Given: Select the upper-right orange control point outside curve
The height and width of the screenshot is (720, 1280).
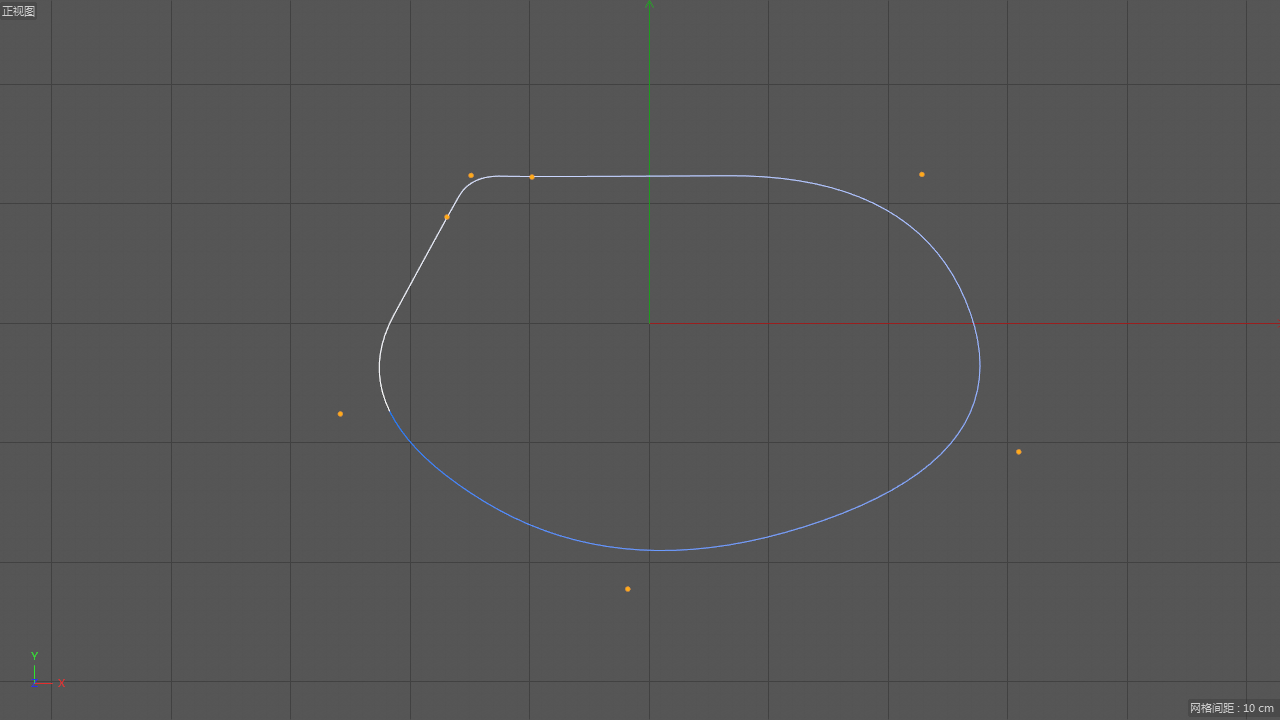Looking at the screenshot, I should [x=922, y=175].
